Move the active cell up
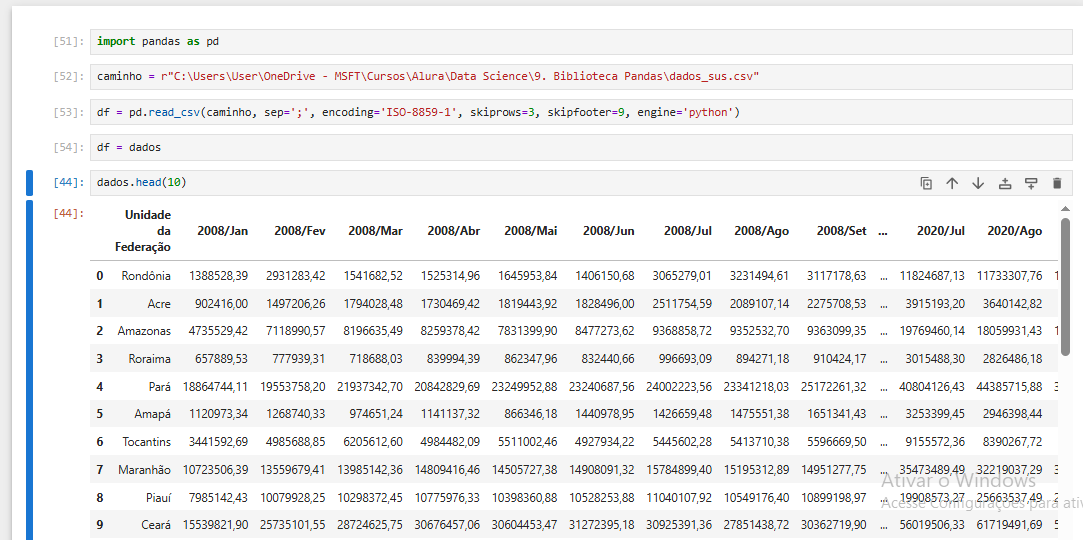Screen dimensions: 1083x540 (x=952, y=183)
